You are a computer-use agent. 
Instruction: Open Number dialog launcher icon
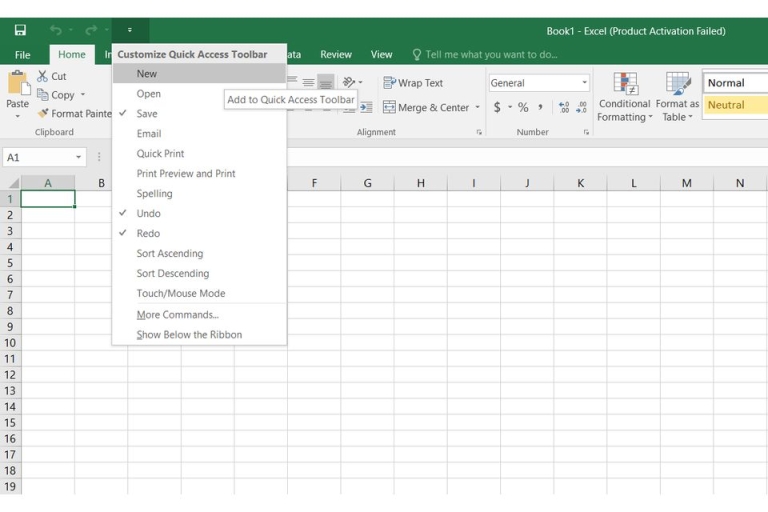tap(586, 132)
